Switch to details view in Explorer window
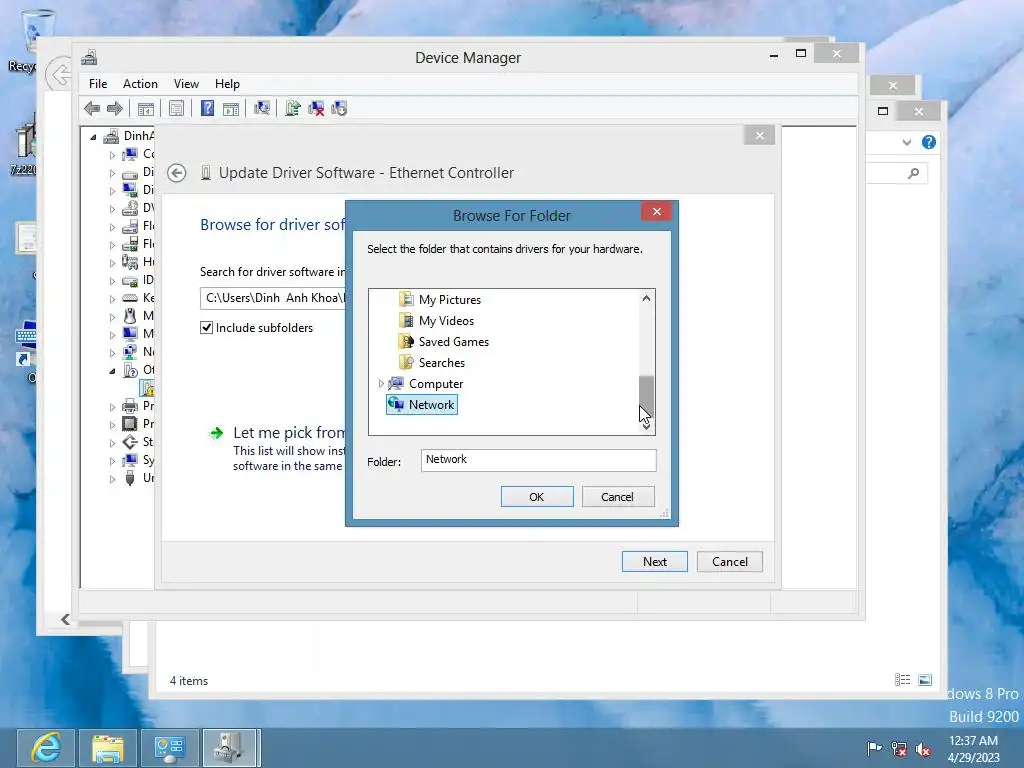This screenshot has width=1024, height=768. point(903,680)
